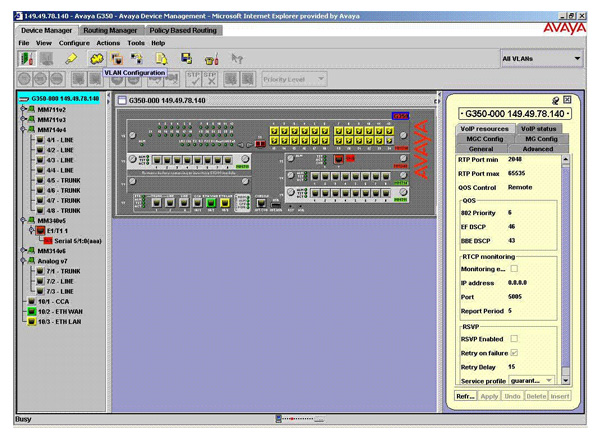Click the Delete button

pos(536,396)
